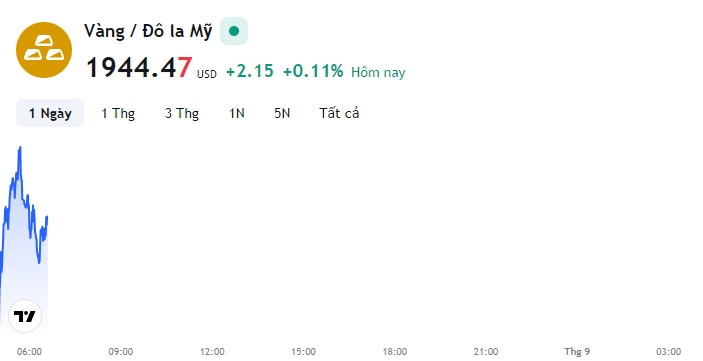
Task: Click the 21:00 time axis label
Action: tap(486, 352)
